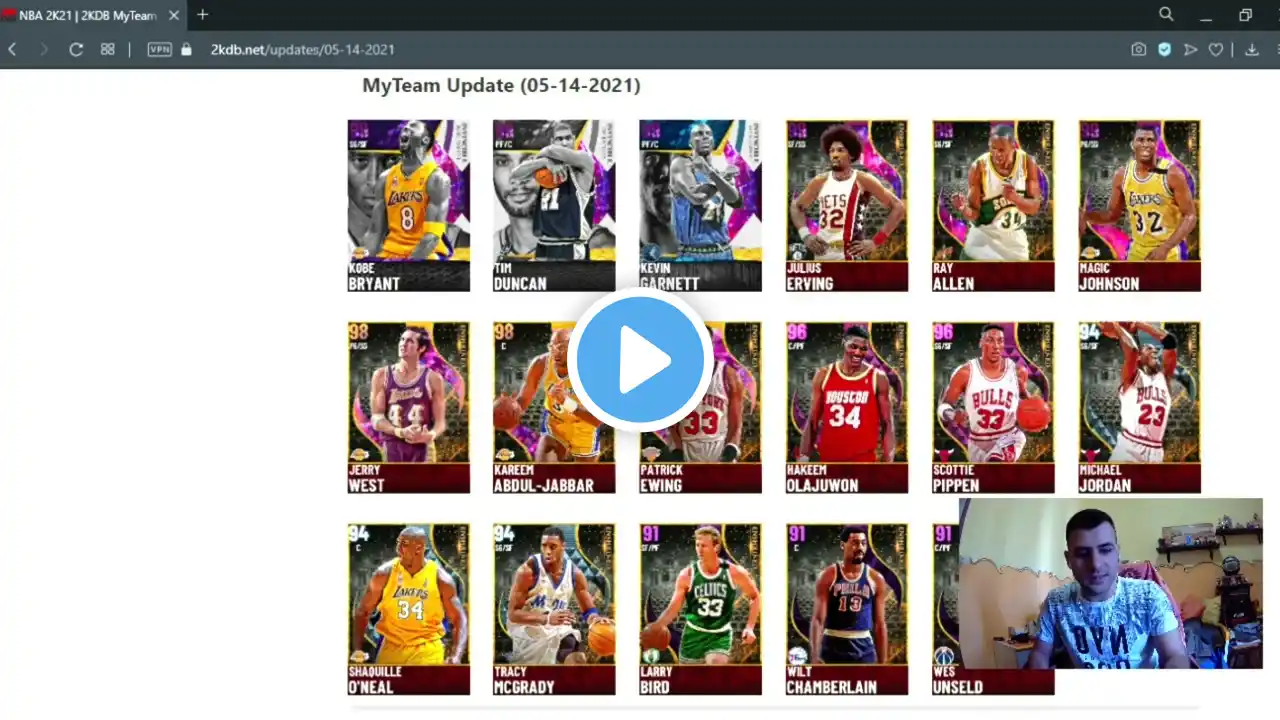Select the Julius Erving card
The height and width of the screenshot is (720, 1280).
(x=847, y=206)
